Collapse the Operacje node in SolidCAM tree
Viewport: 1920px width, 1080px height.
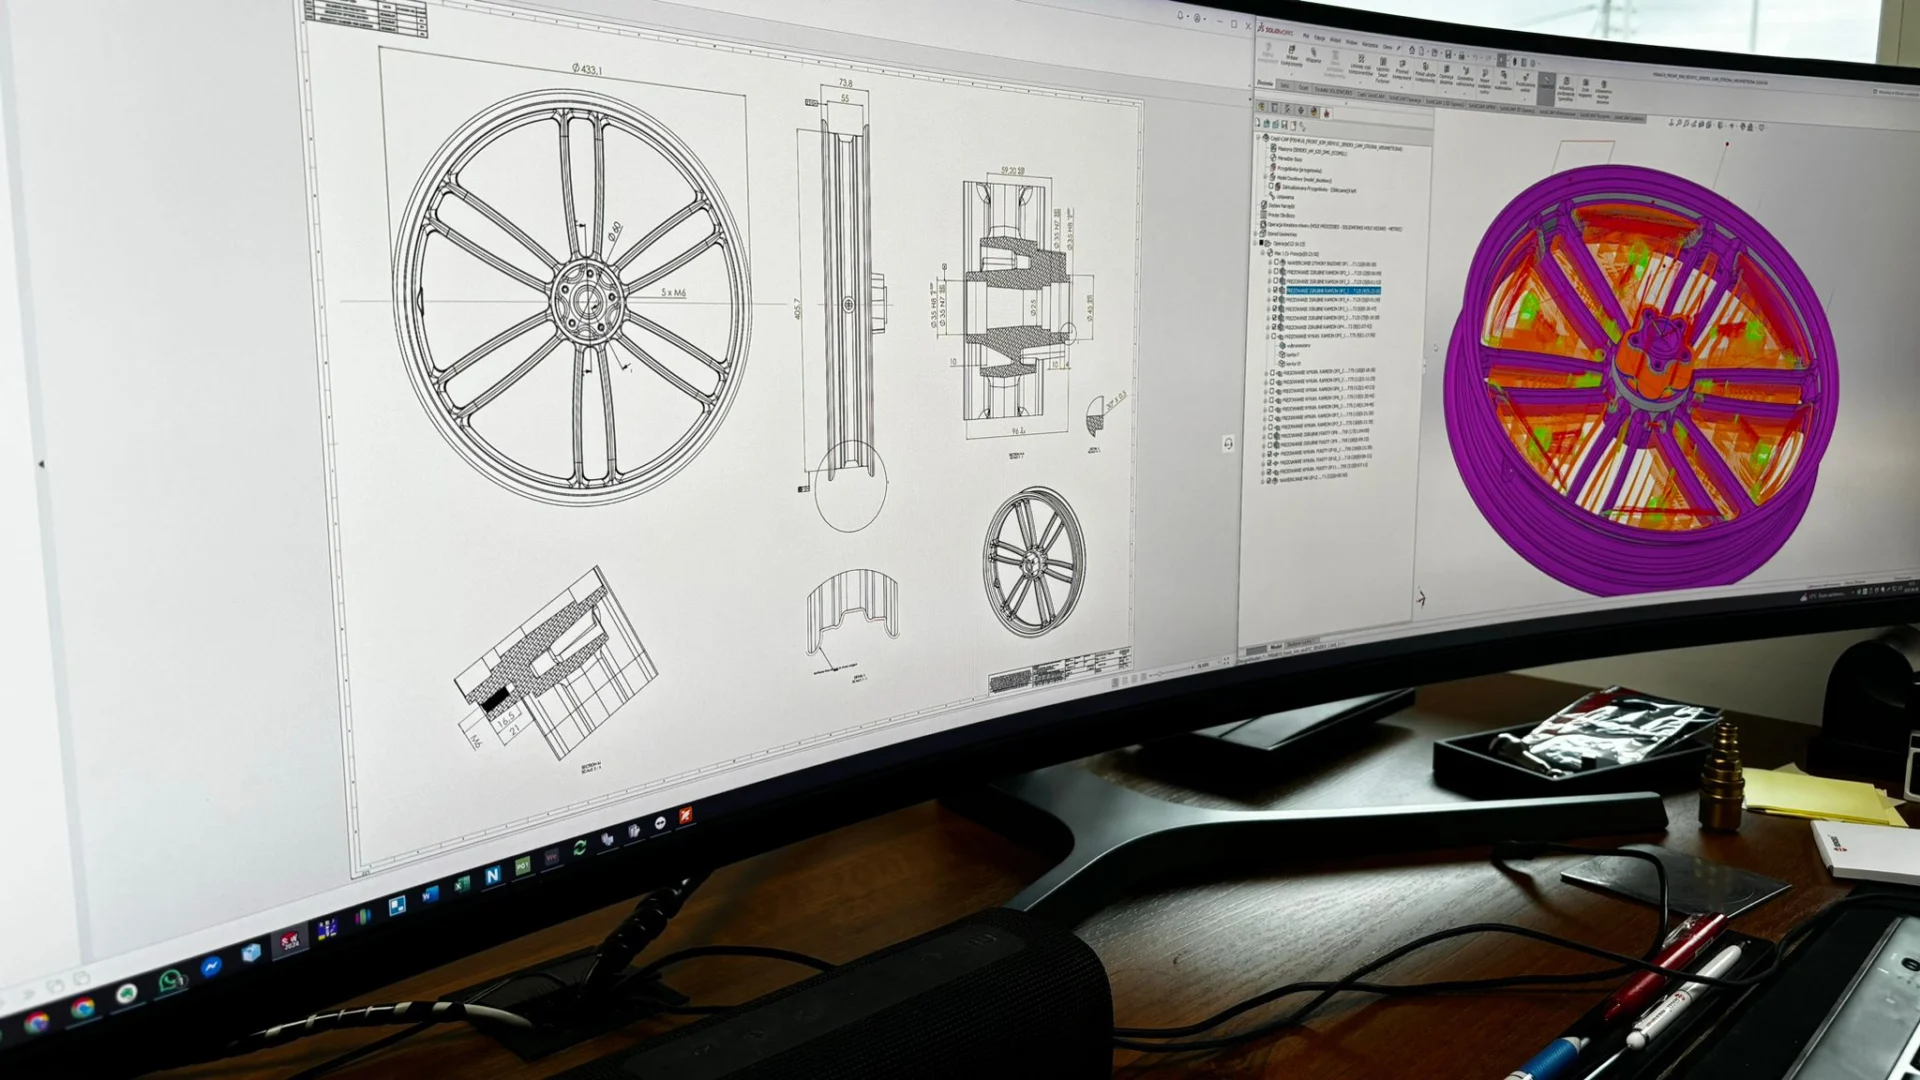[x=1255, y=243]
